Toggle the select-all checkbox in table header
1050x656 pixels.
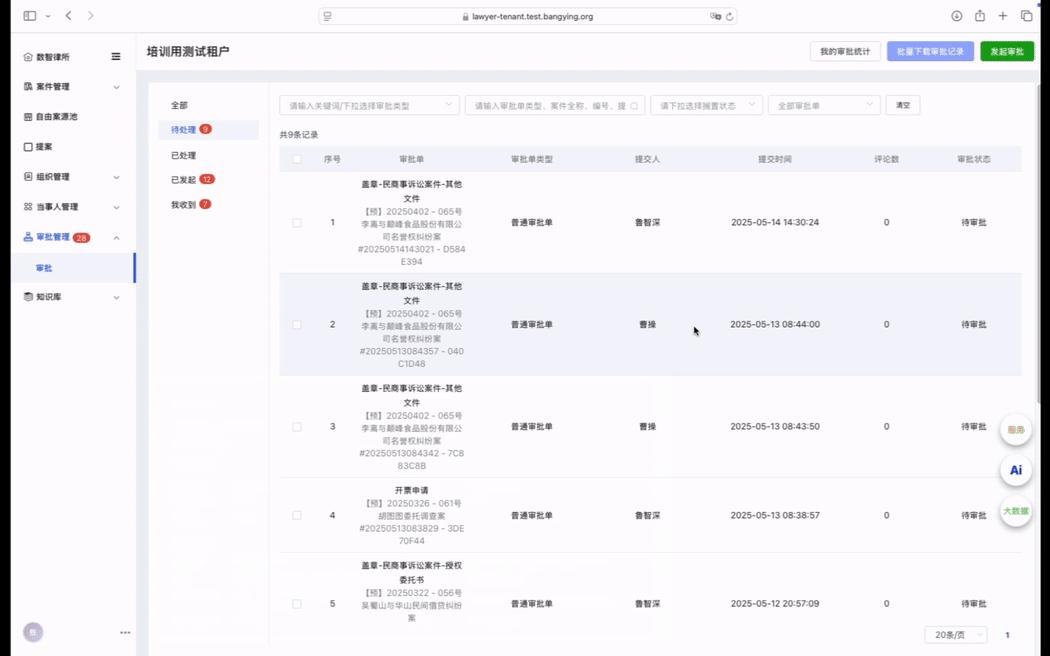coord(297,159)
